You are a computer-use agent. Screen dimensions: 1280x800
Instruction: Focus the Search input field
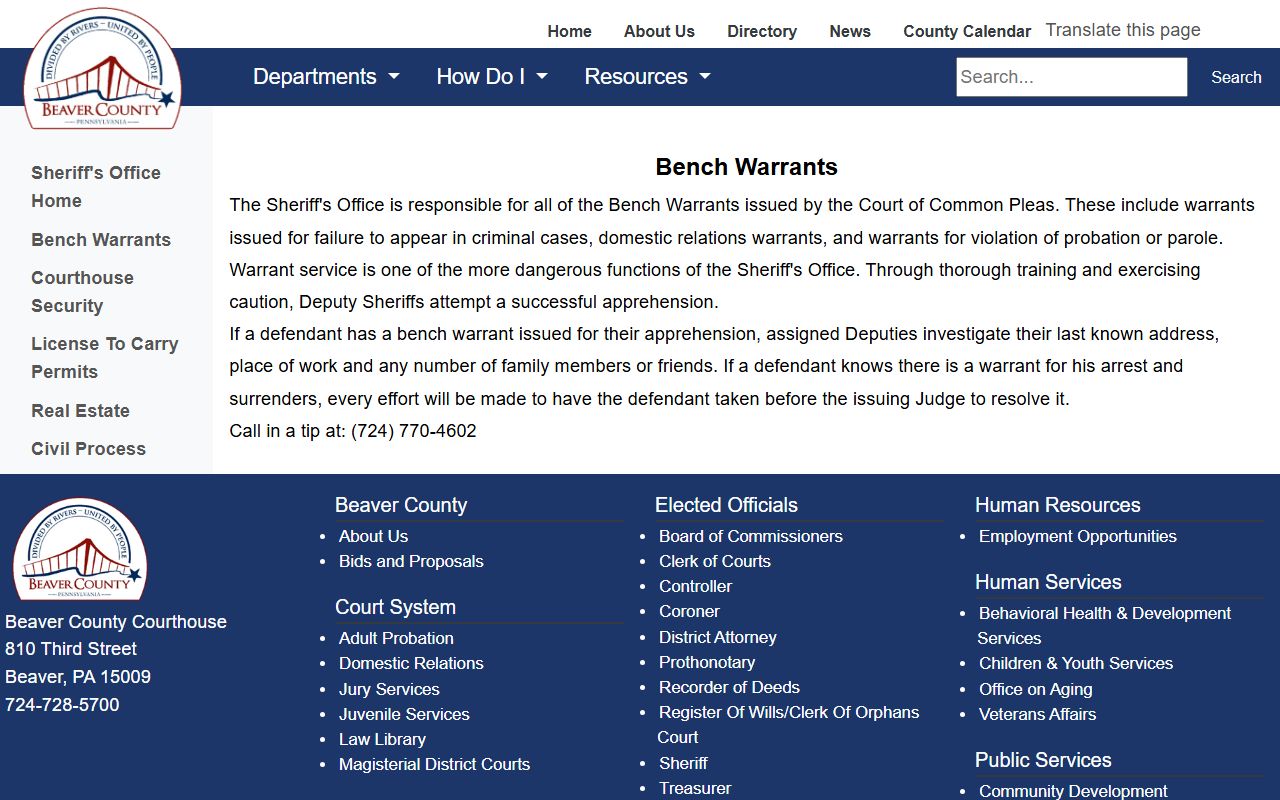1072,77
